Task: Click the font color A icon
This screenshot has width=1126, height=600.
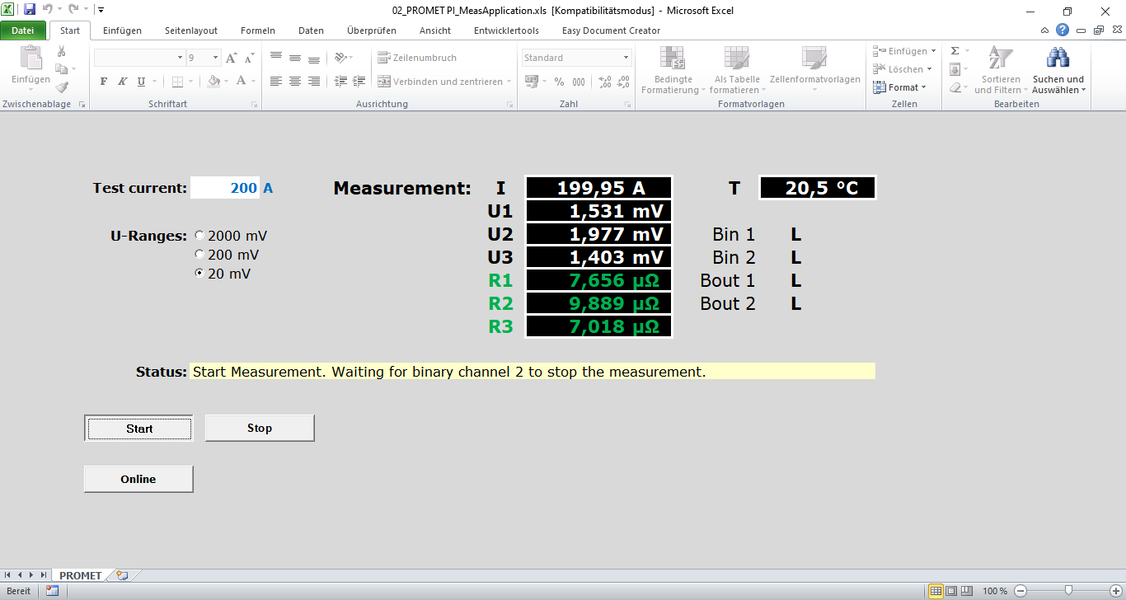Action: 241,82
